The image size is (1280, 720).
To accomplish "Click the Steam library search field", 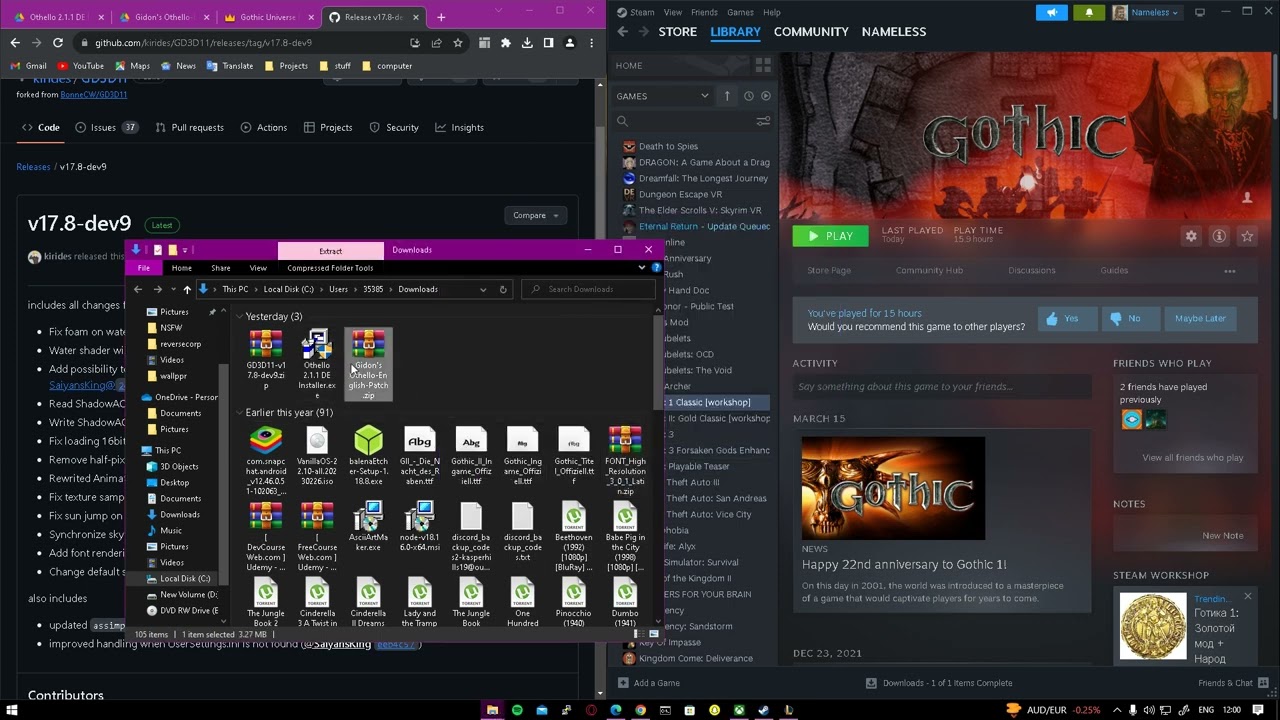I will [x=685, y=121].
